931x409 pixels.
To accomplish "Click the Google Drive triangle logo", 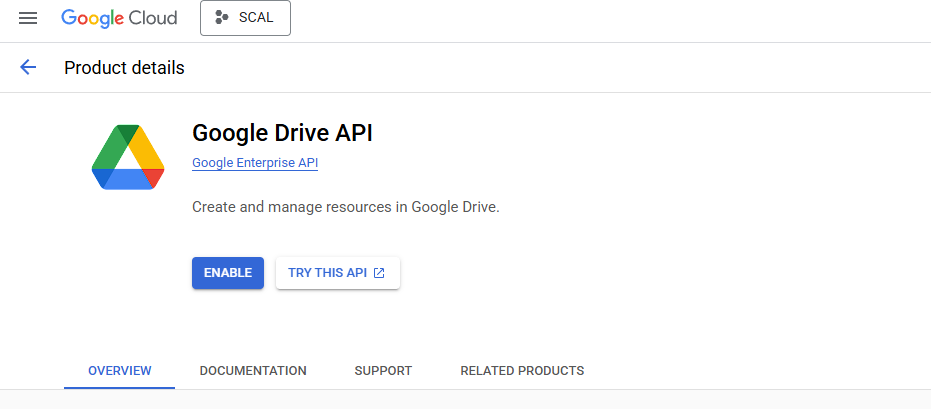I will tap(128, 158).
